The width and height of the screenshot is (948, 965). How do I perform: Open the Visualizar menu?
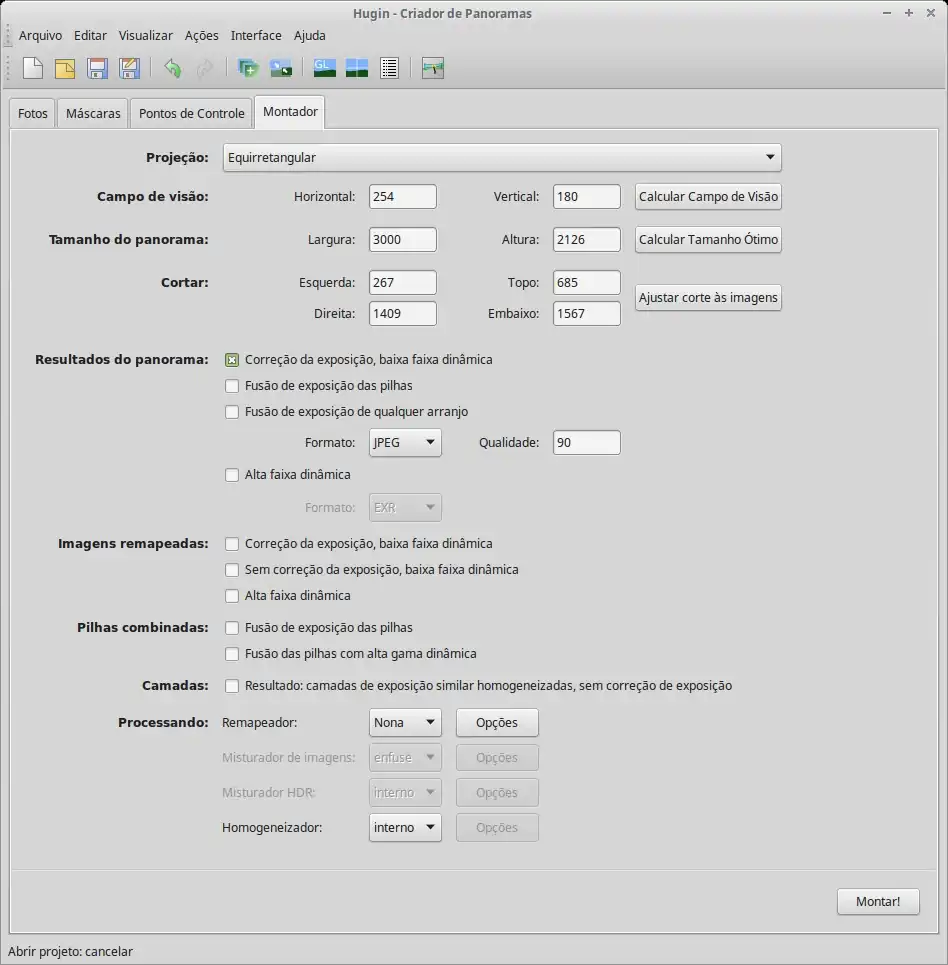(146, 35)
